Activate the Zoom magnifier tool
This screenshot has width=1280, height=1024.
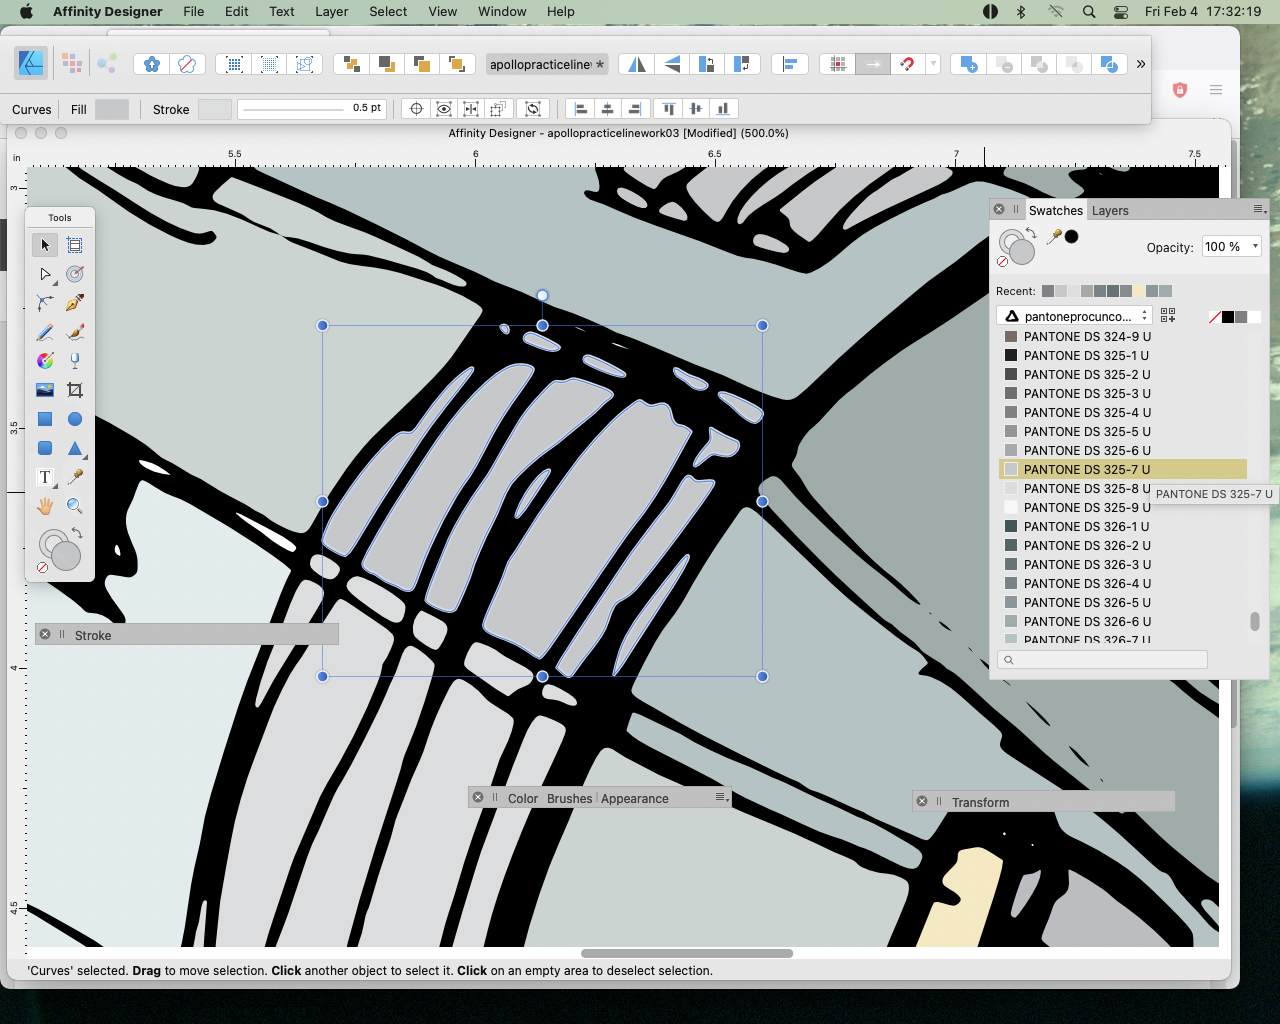point(75,506)
